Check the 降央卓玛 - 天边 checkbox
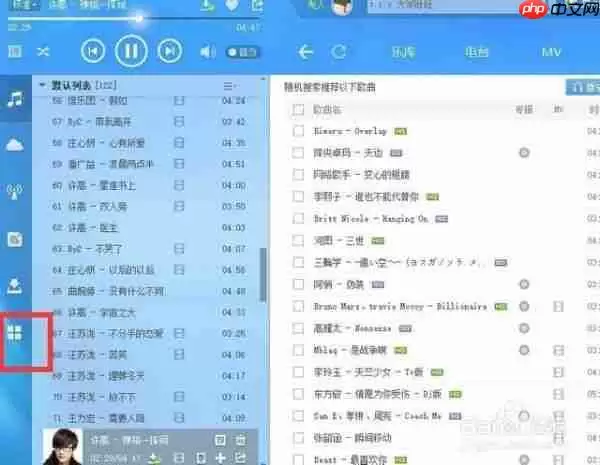The image size is (600, 465). point(298,153)
